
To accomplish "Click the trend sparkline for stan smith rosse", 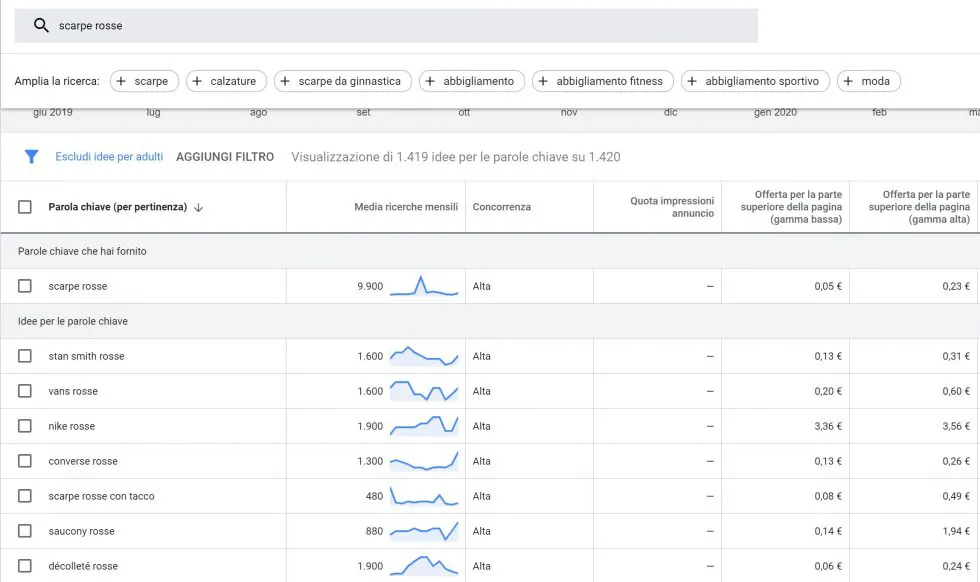I will 424,356.
